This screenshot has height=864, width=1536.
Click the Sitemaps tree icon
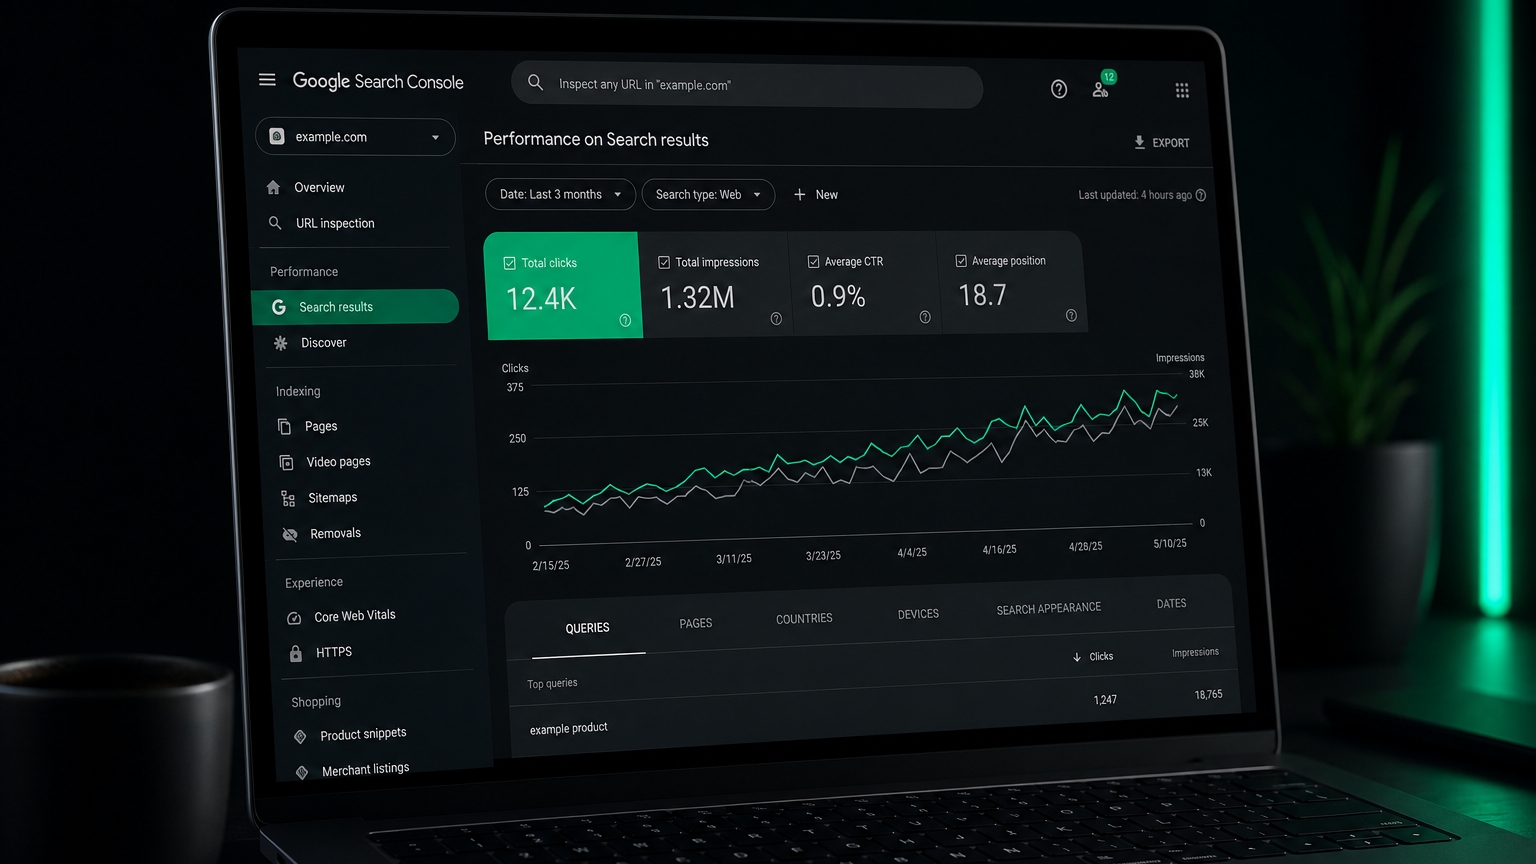[288, 498]
